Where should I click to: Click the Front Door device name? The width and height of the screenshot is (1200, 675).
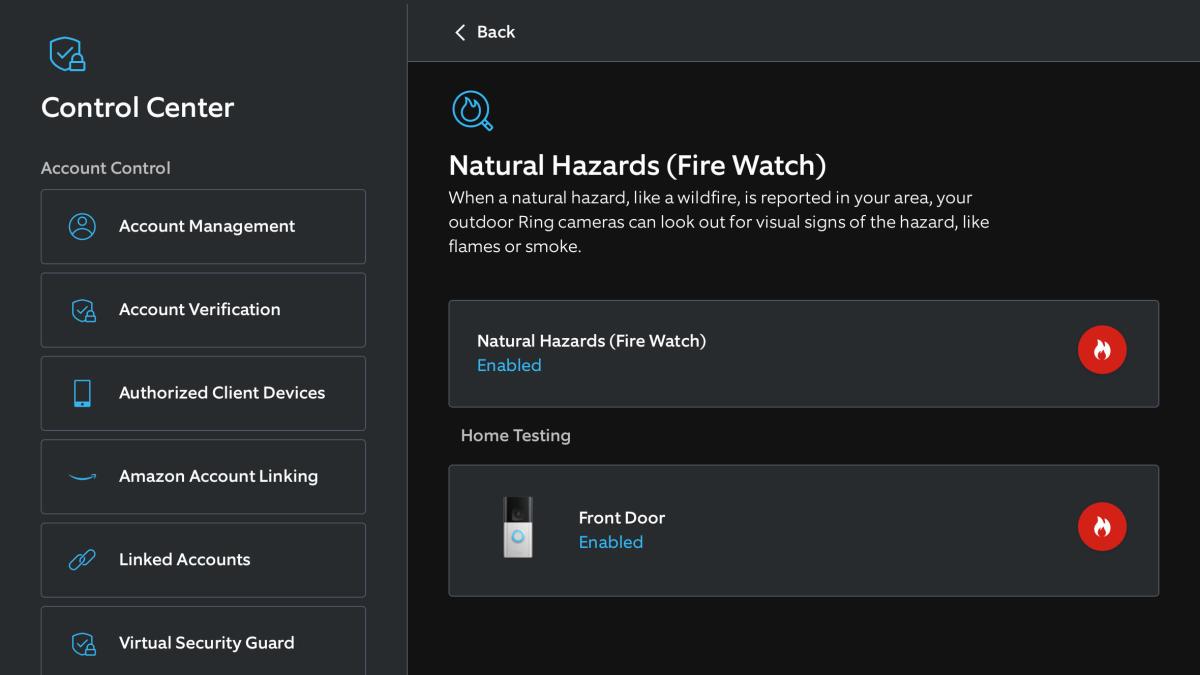[x=622, y=518]
